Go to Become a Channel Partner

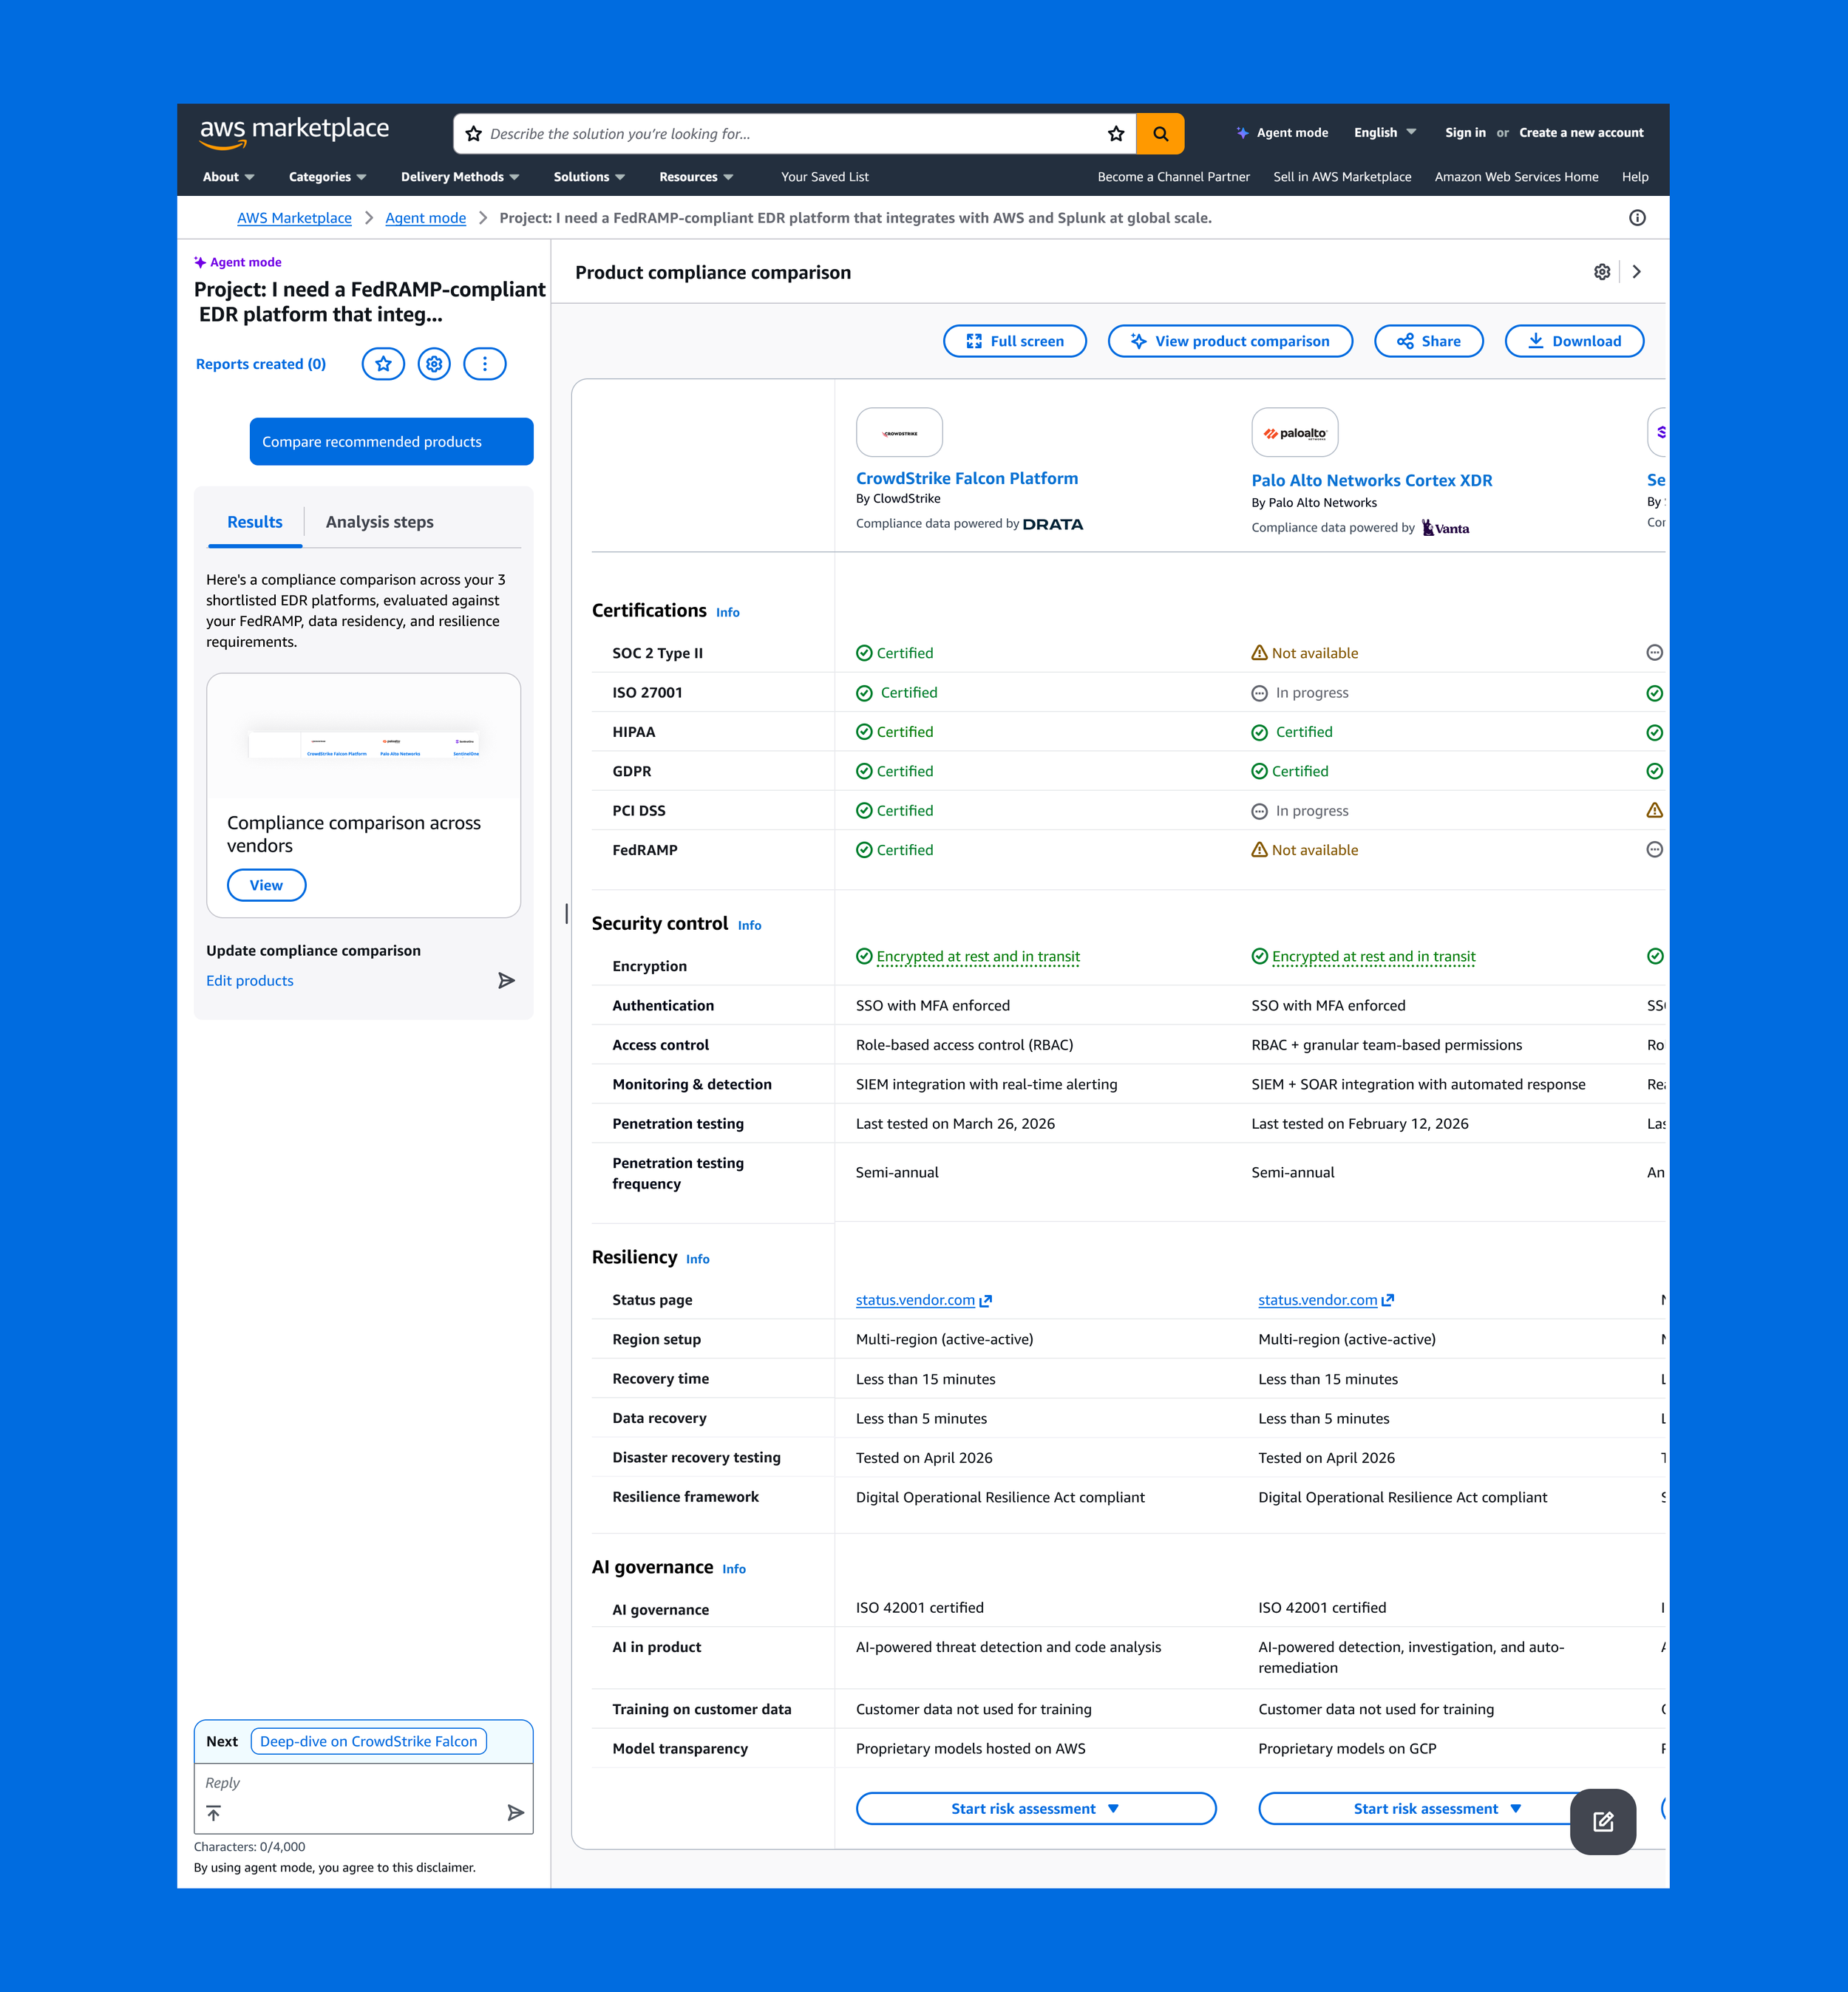click(x=1174, y=177)
